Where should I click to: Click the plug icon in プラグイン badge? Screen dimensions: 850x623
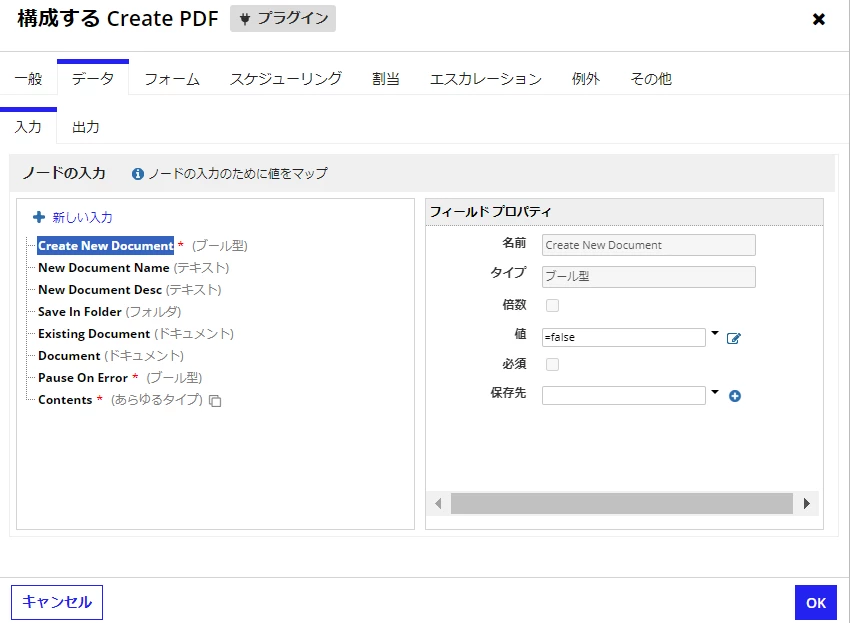point(245,19)
